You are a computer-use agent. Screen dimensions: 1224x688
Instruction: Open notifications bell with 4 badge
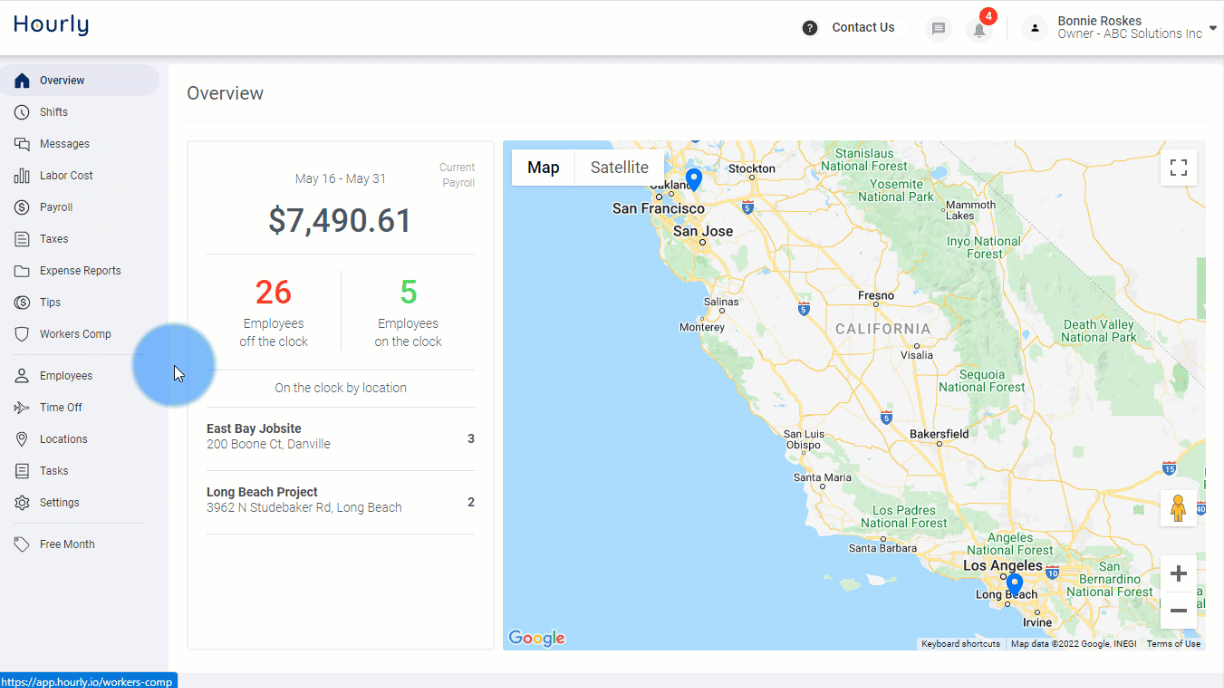click(980, 29)
